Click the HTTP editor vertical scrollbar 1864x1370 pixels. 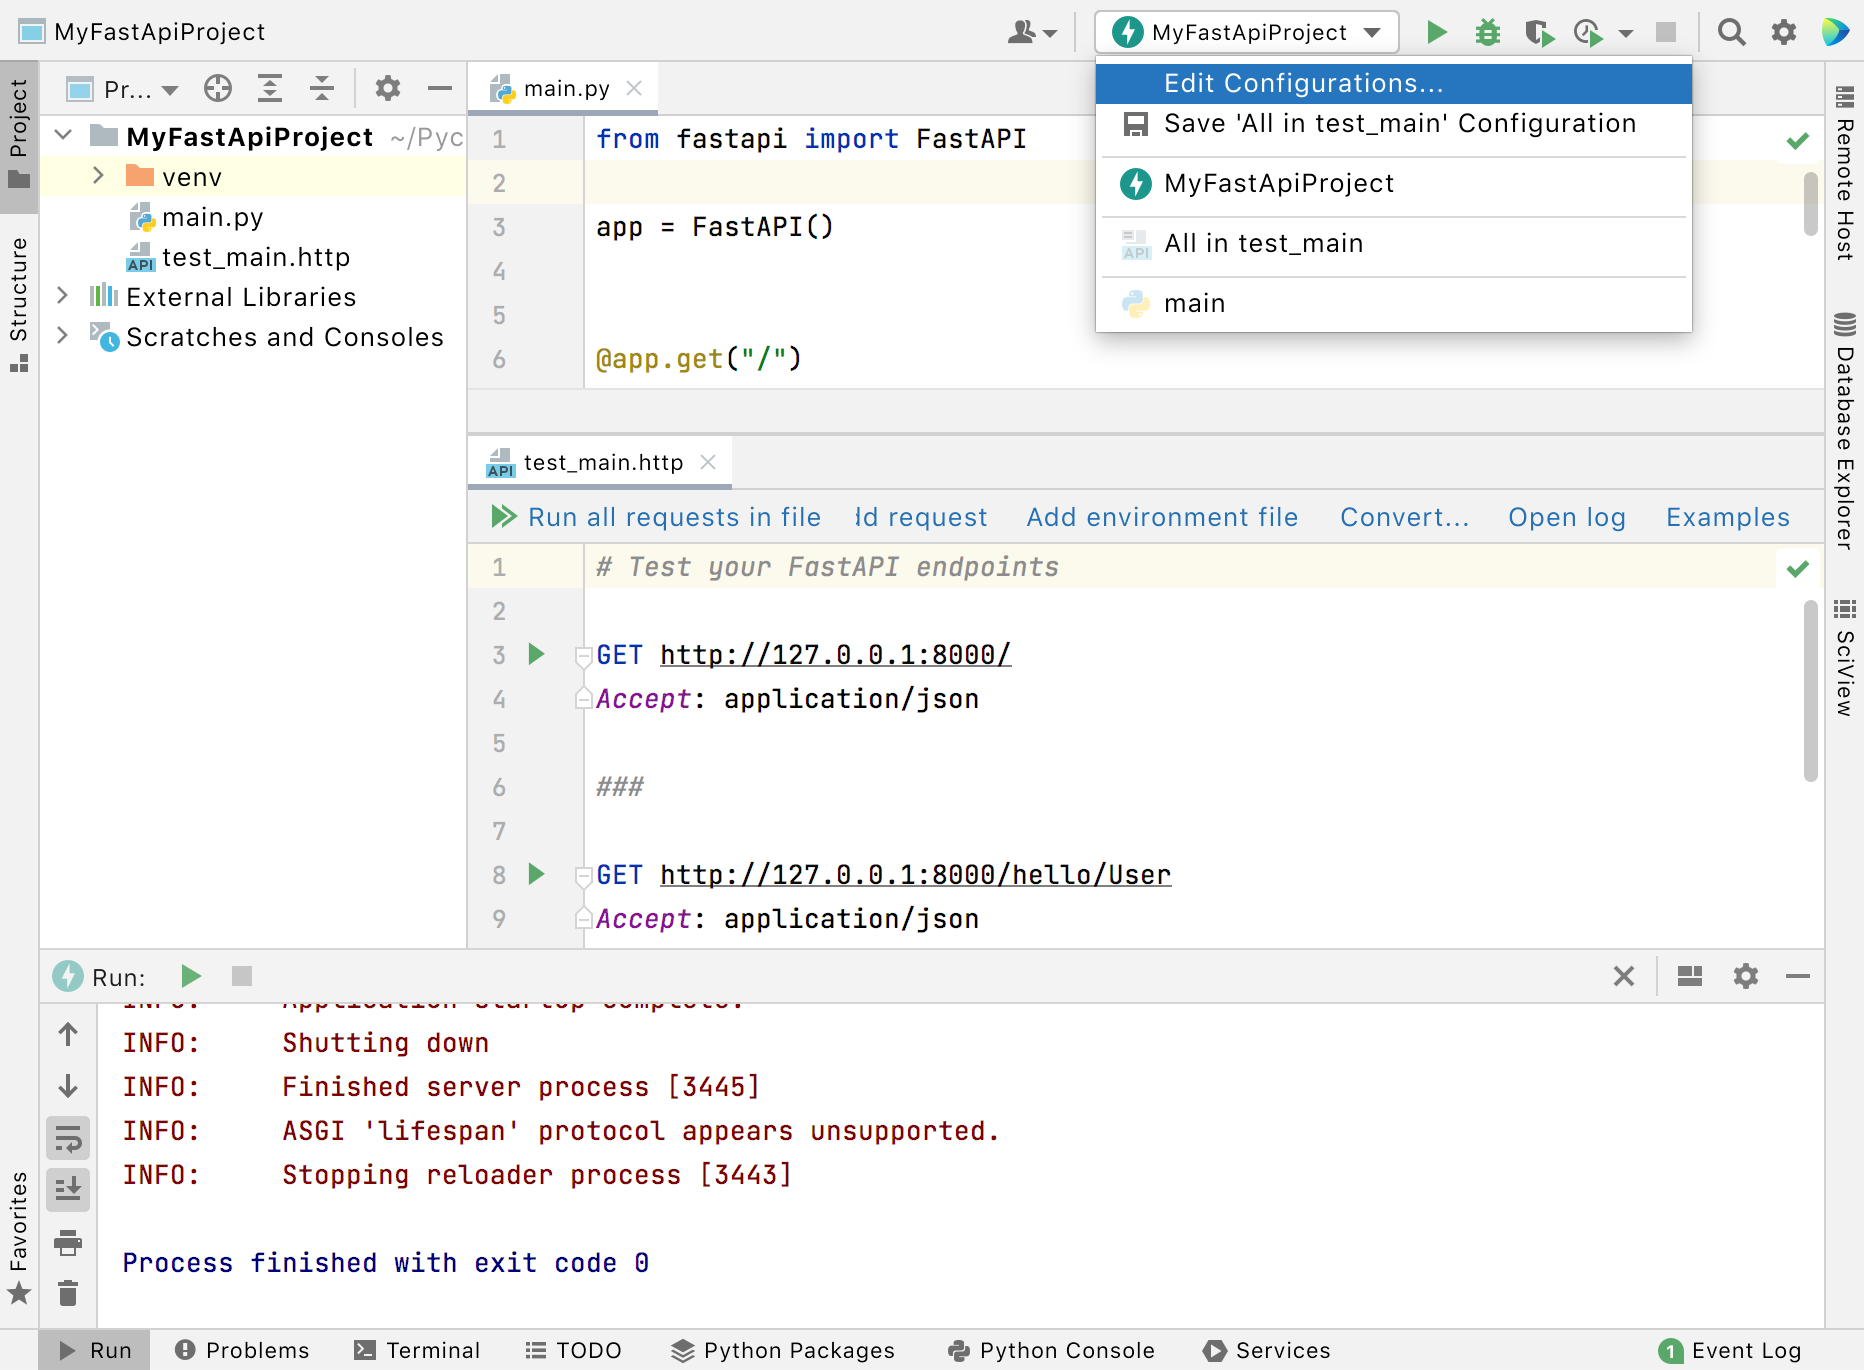coord(1810,690)
